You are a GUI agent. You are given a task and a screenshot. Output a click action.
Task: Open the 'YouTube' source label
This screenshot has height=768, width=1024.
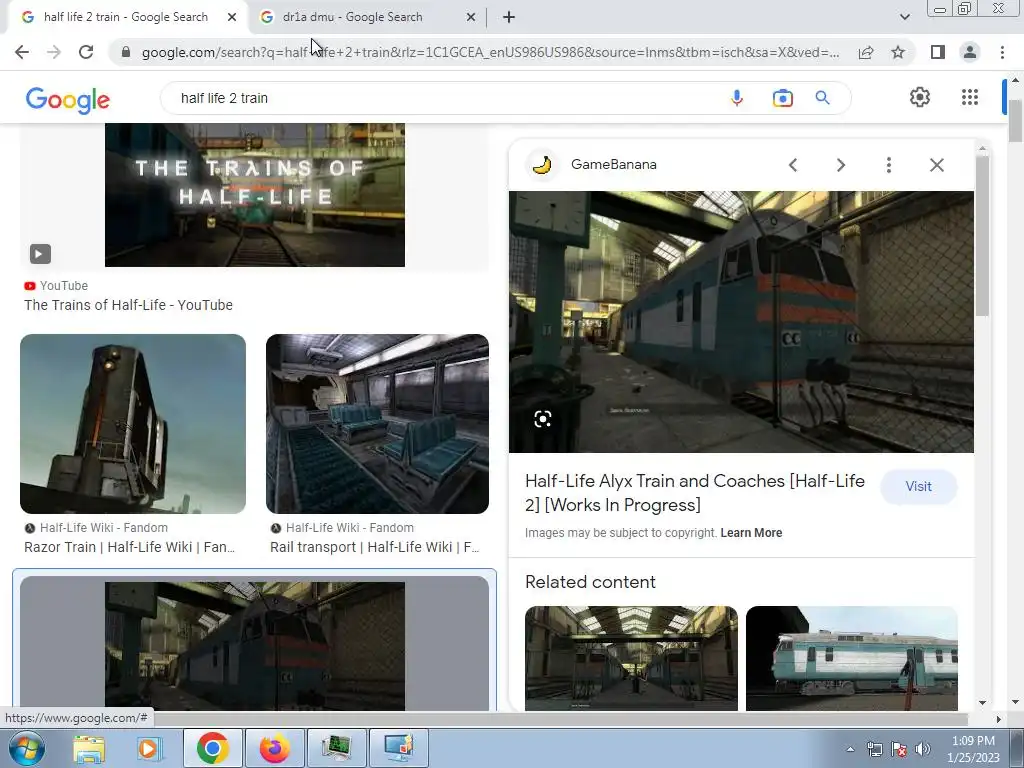click(x=63, y=285)
